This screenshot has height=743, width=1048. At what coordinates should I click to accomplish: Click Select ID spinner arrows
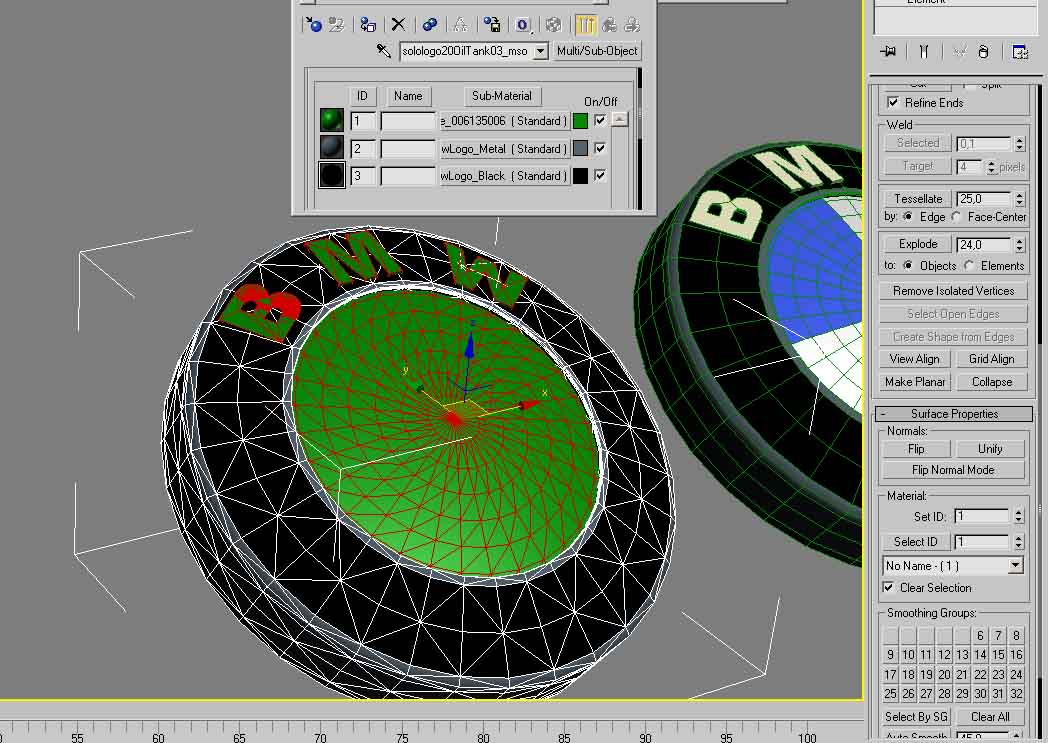point(1019,542)
